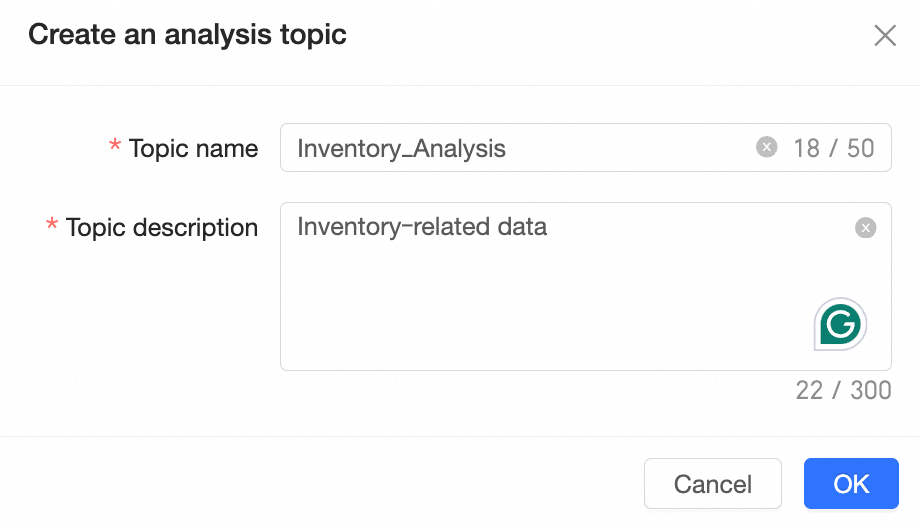The image size is (920, 526).
Task: Click the Topic description label
Action: click(x=162, y=228)
